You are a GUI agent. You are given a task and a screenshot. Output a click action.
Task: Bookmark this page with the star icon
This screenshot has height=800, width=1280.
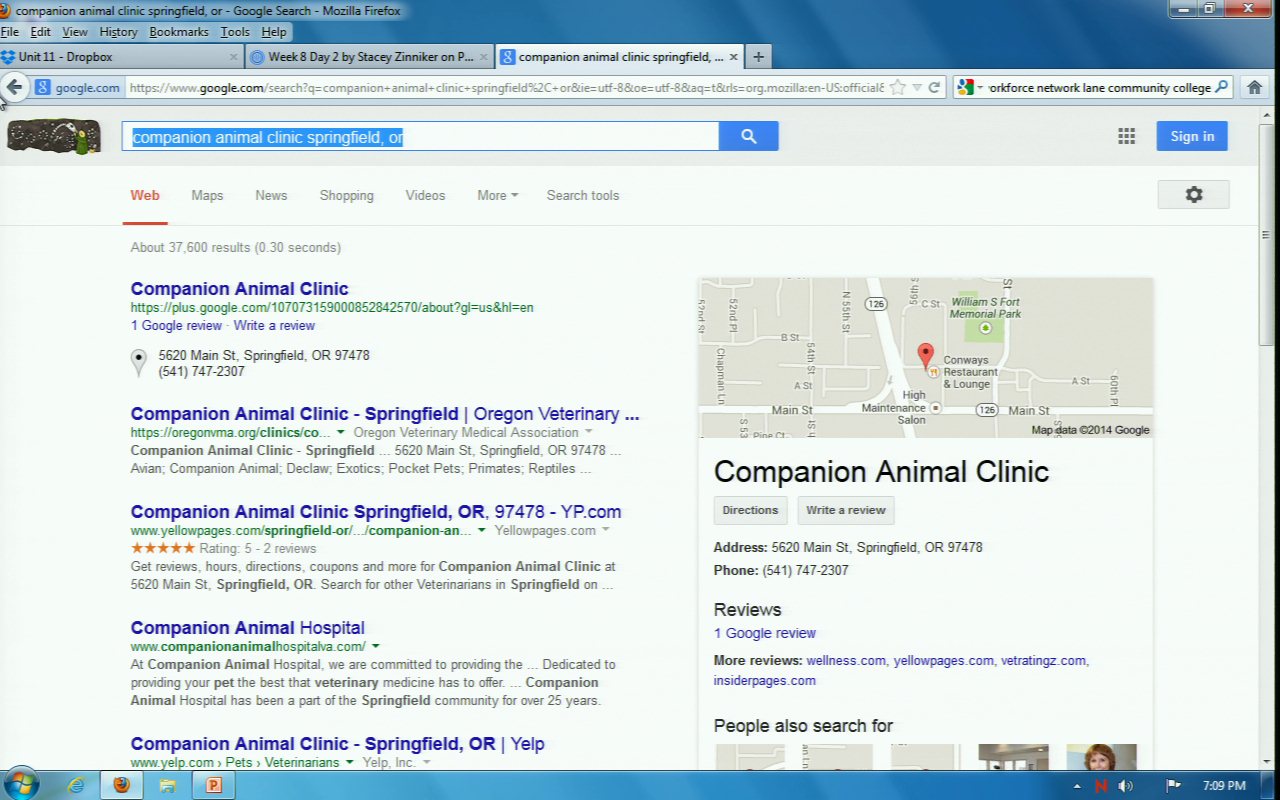click(897, 87)
